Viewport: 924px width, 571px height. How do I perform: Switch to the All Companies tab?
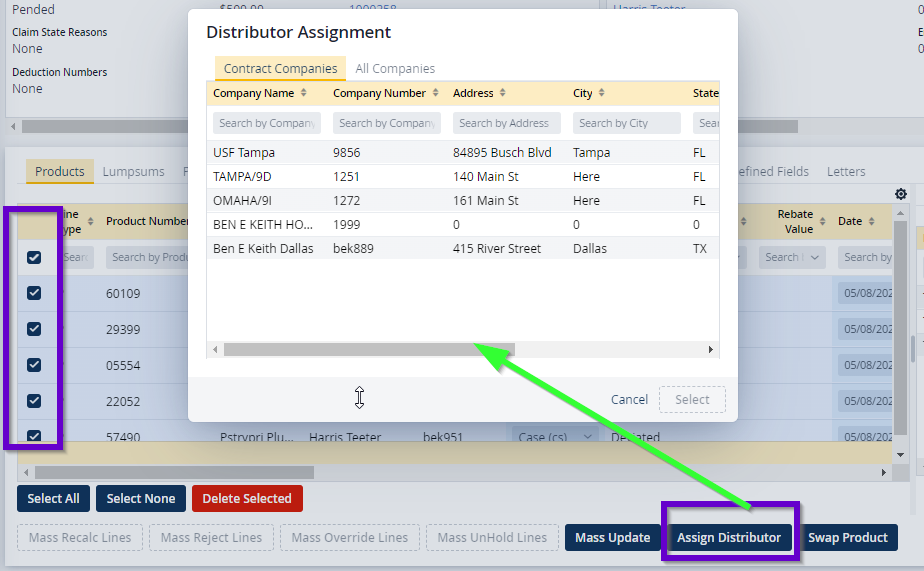click(x=395, y=69)
